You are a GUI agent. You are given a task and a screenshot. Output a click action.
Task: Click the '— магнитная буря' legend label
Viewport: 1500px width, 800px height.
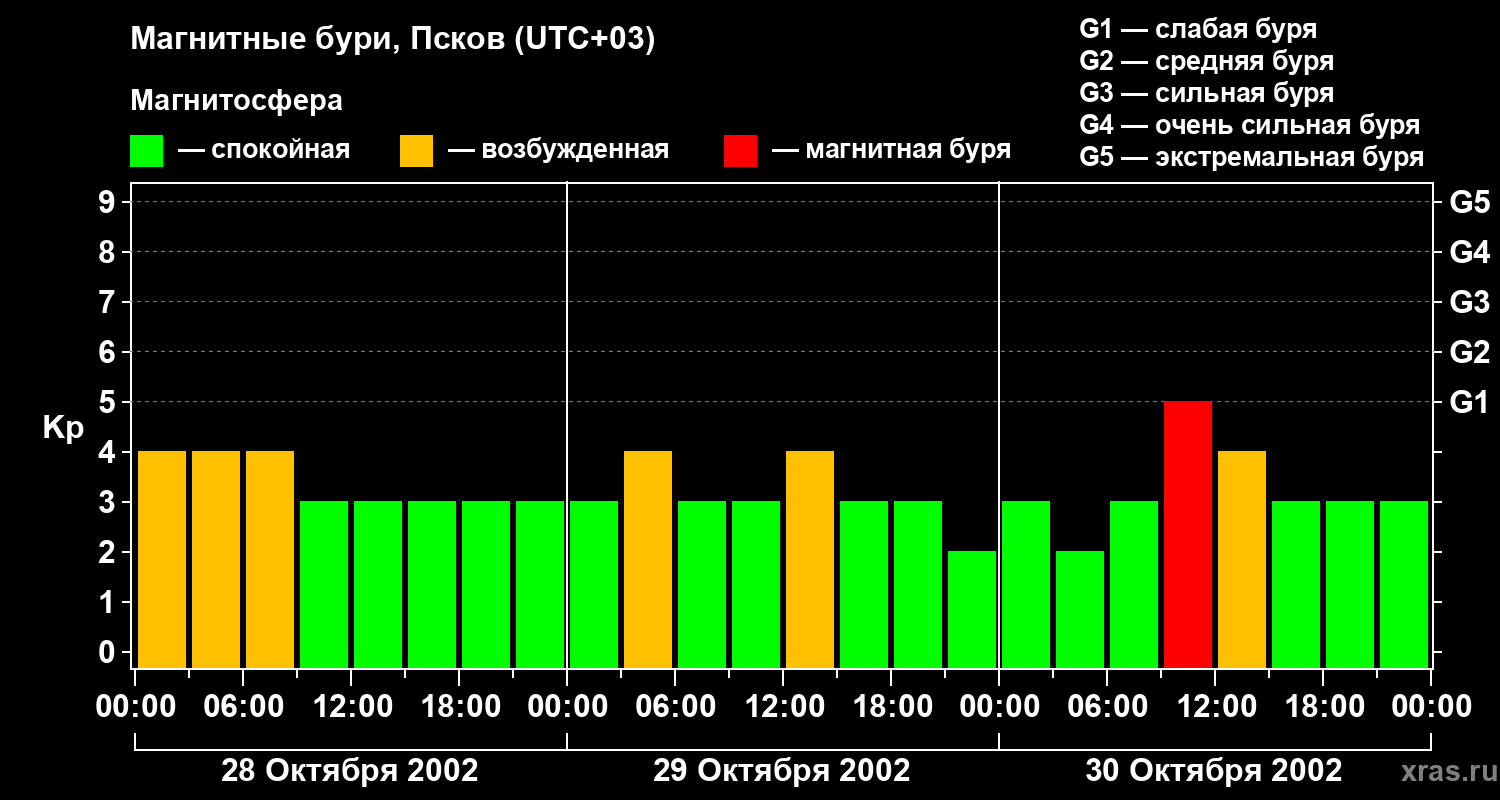[x=892, y=150]
